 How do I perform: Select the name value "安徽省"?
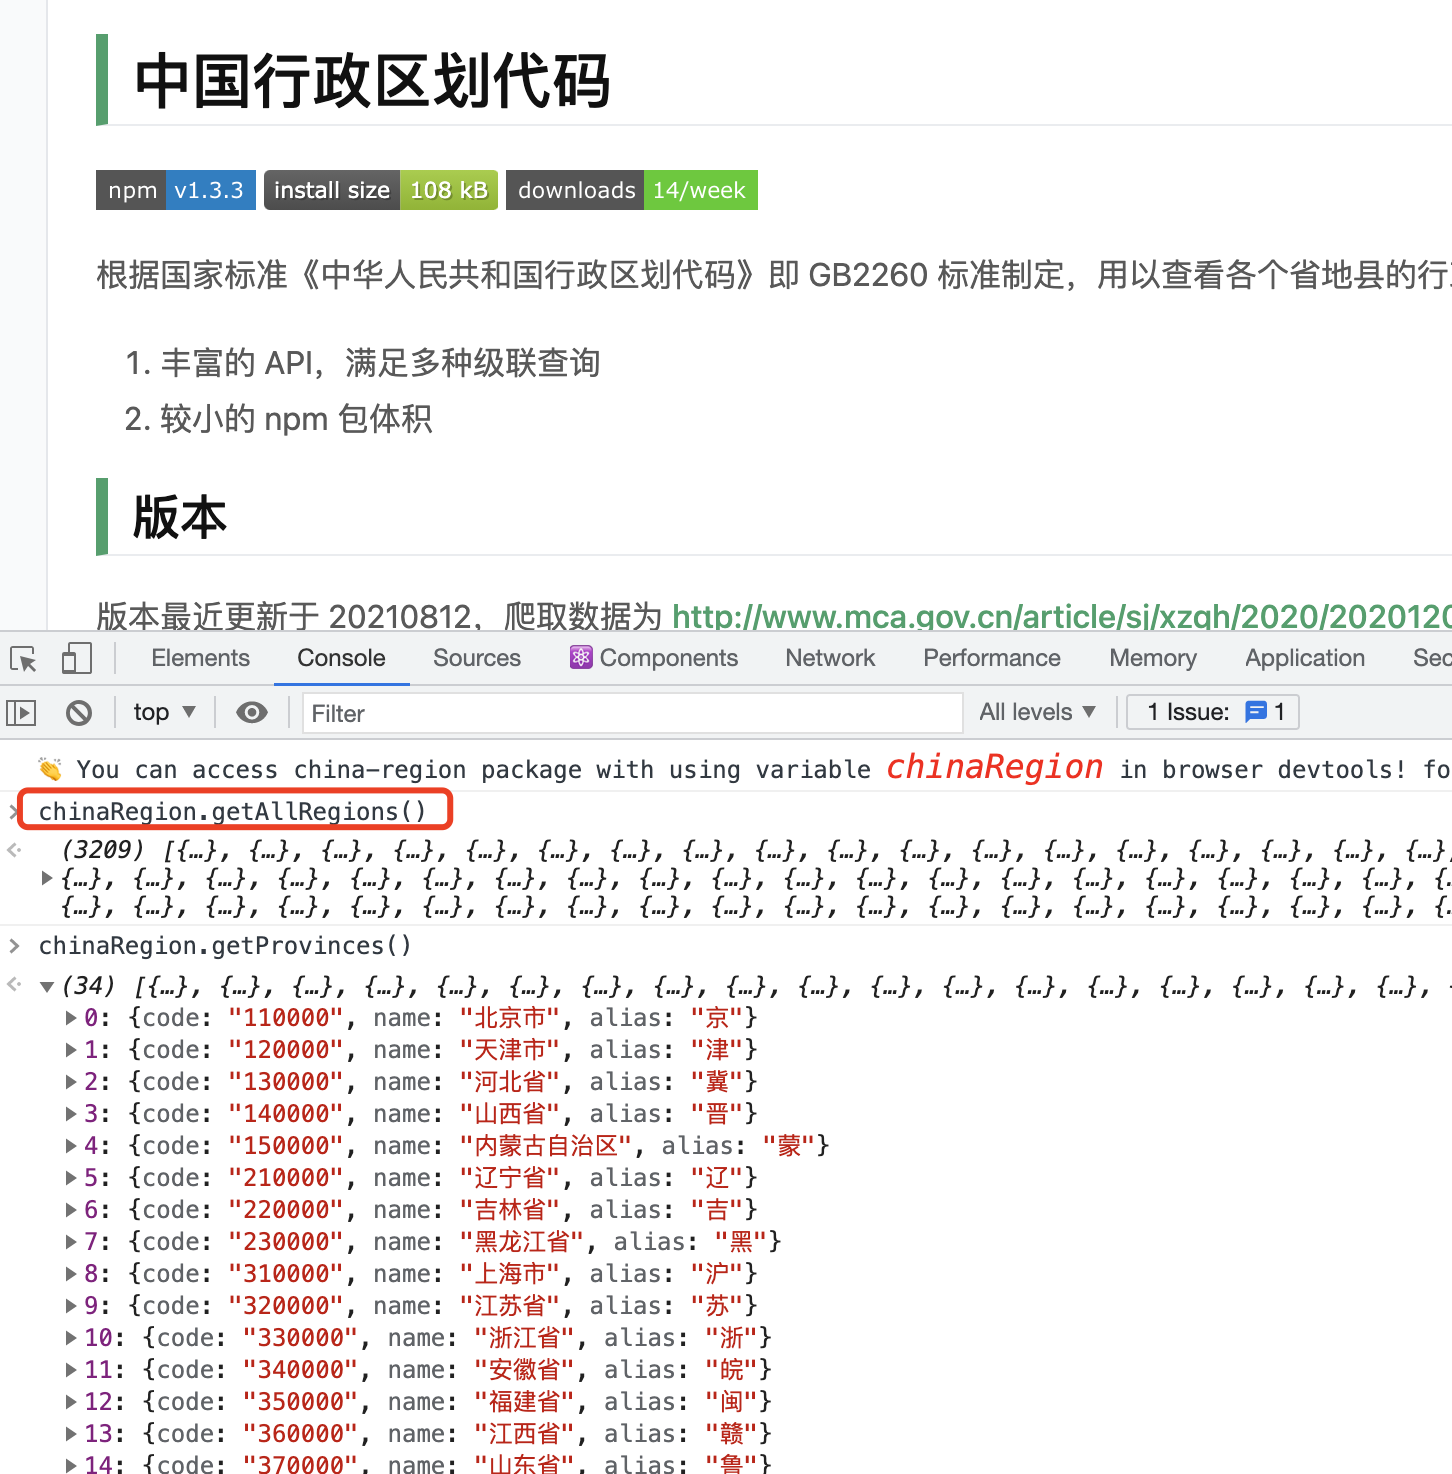[x=524, y=1370]
